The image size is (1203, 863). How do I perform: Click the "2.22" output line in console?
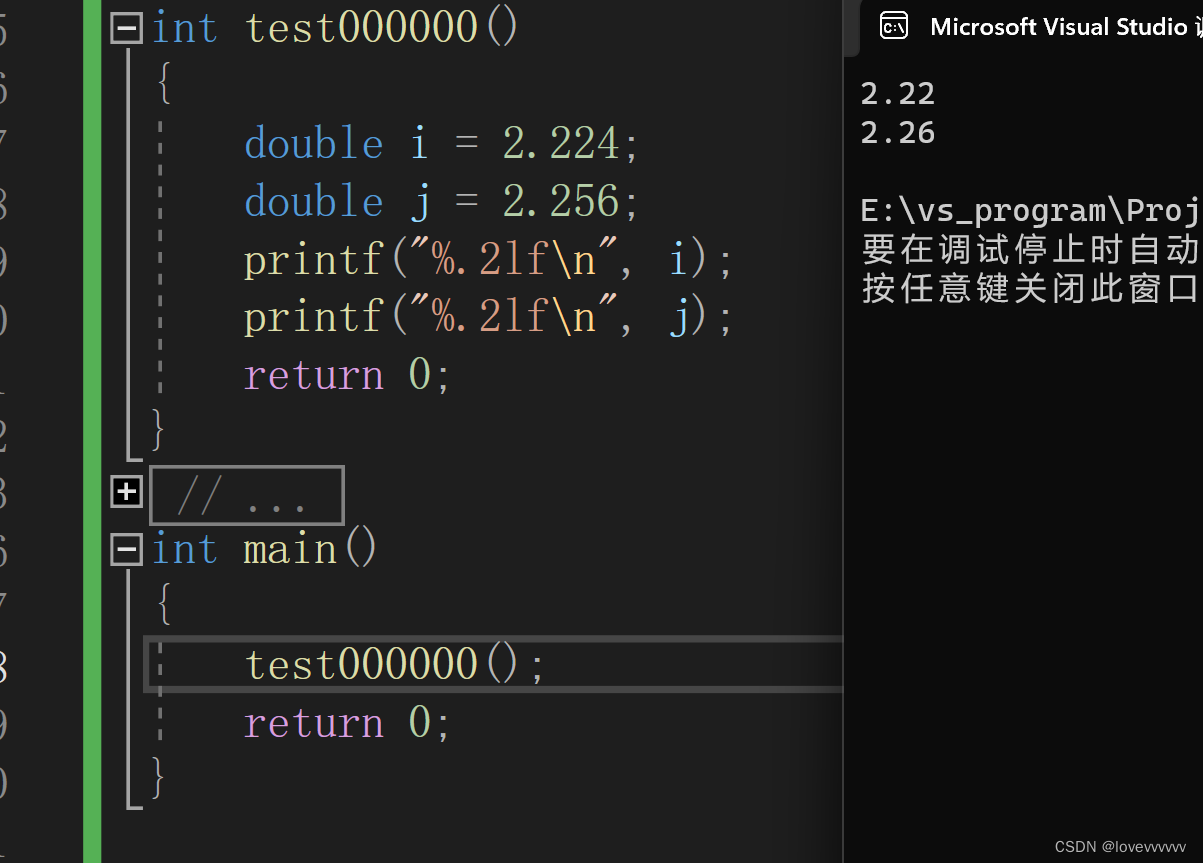pyautogui.click(x=897, y=93)
